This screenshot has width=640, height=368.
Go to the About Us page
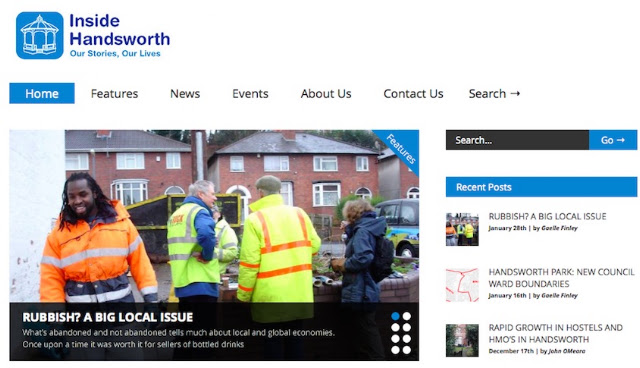tap(326, 93)
